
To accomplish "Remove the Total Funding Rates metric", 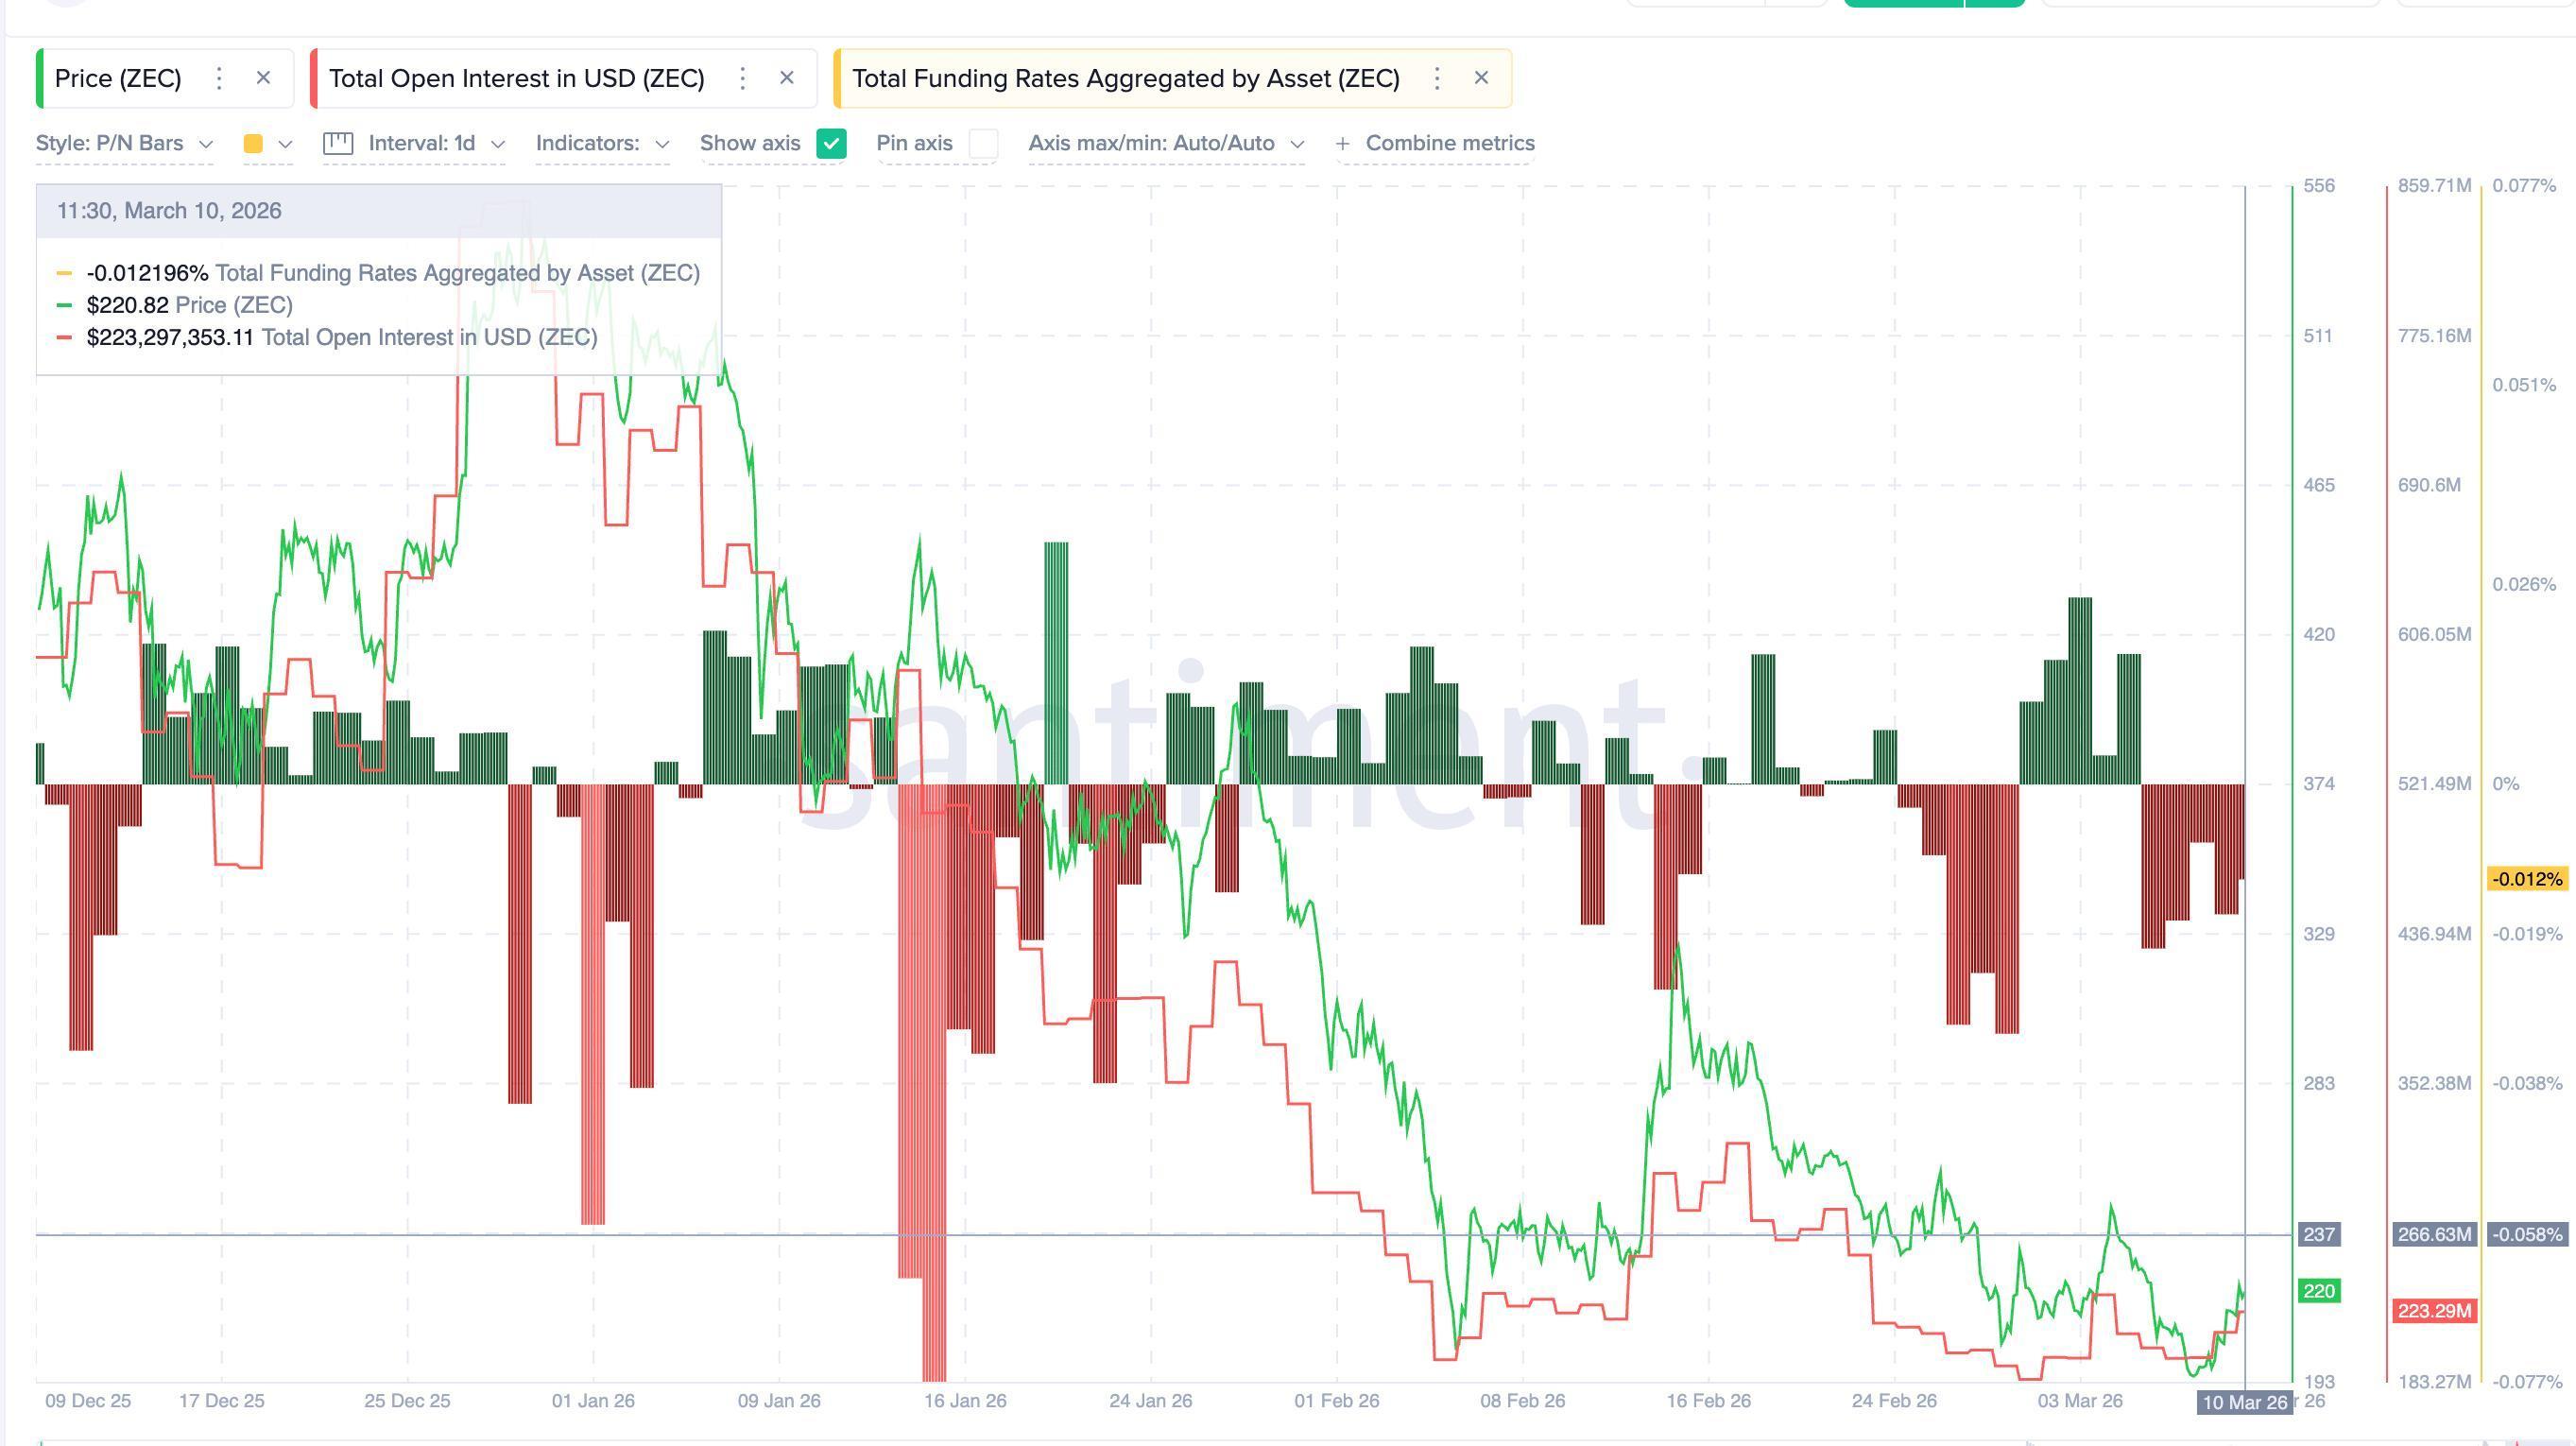I will pos(1481,78).
